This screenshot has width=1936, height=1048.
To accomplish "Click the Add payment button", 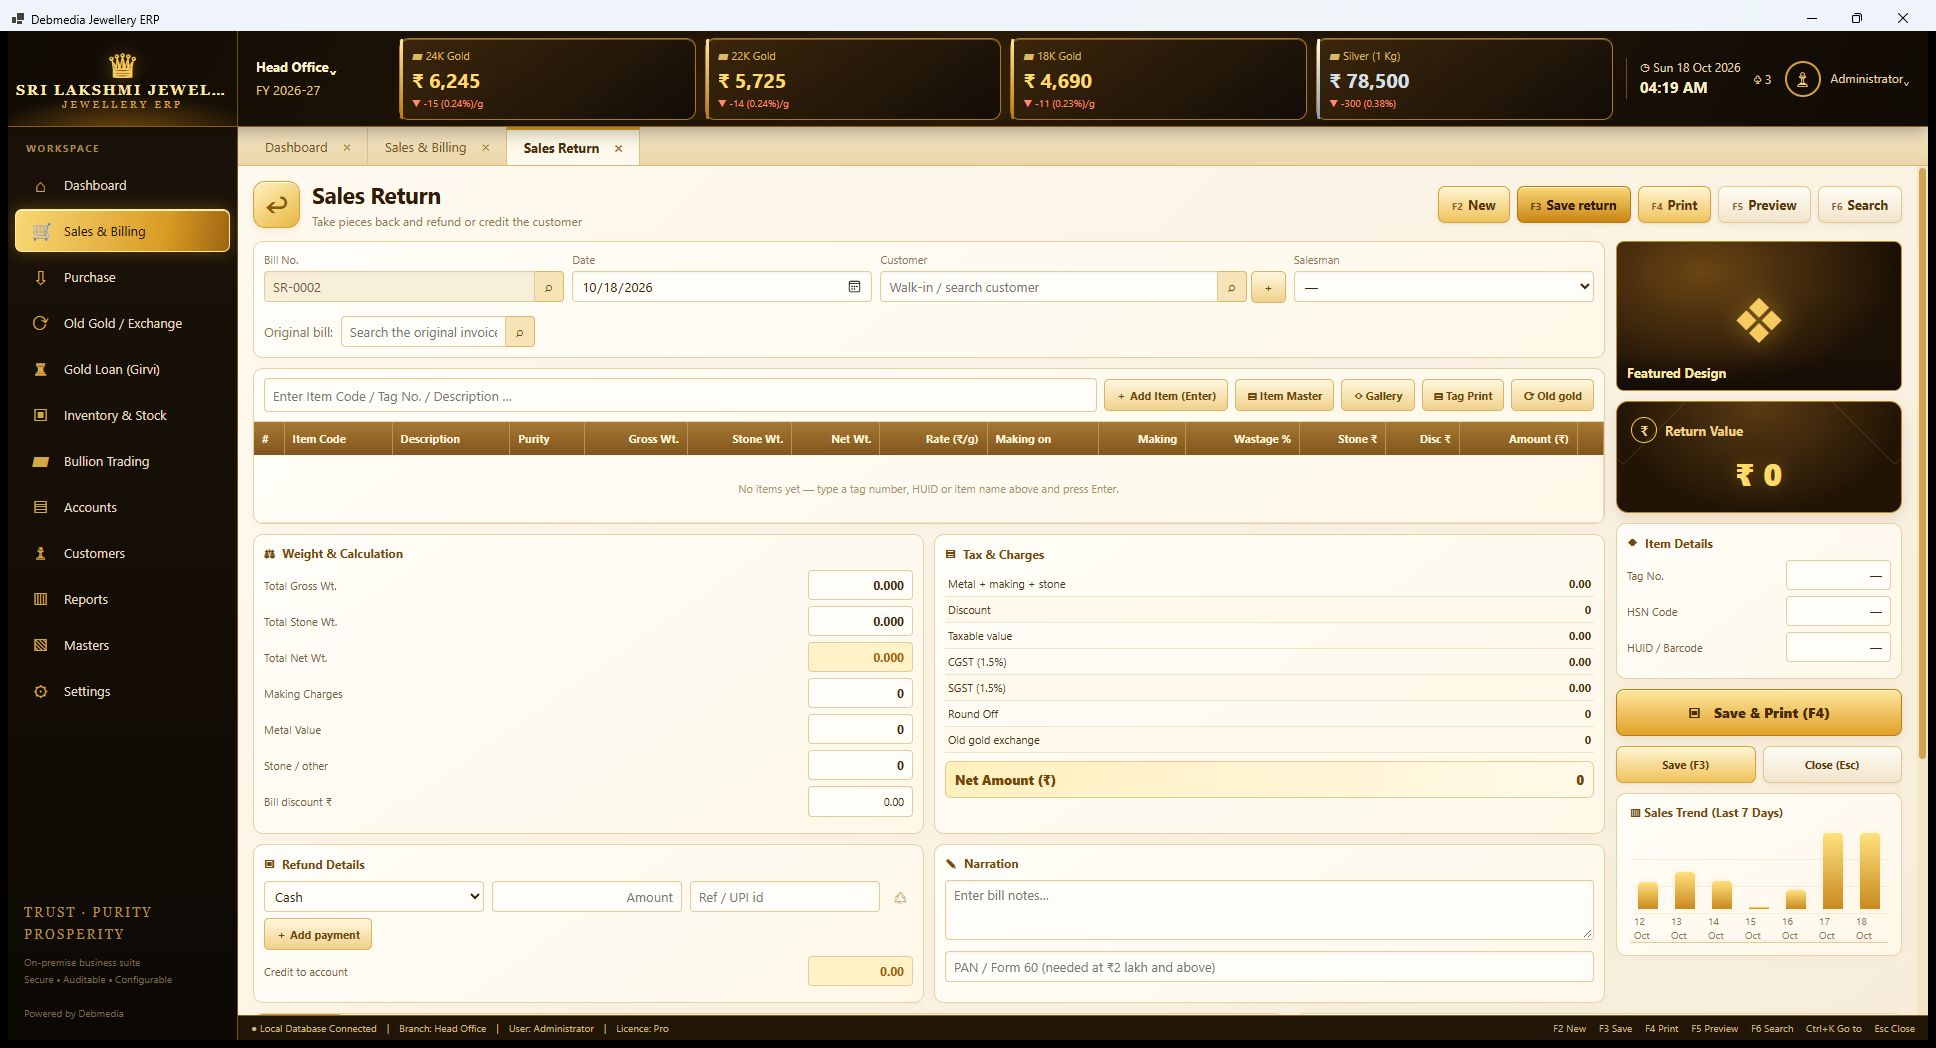I will tap(318, 935).
